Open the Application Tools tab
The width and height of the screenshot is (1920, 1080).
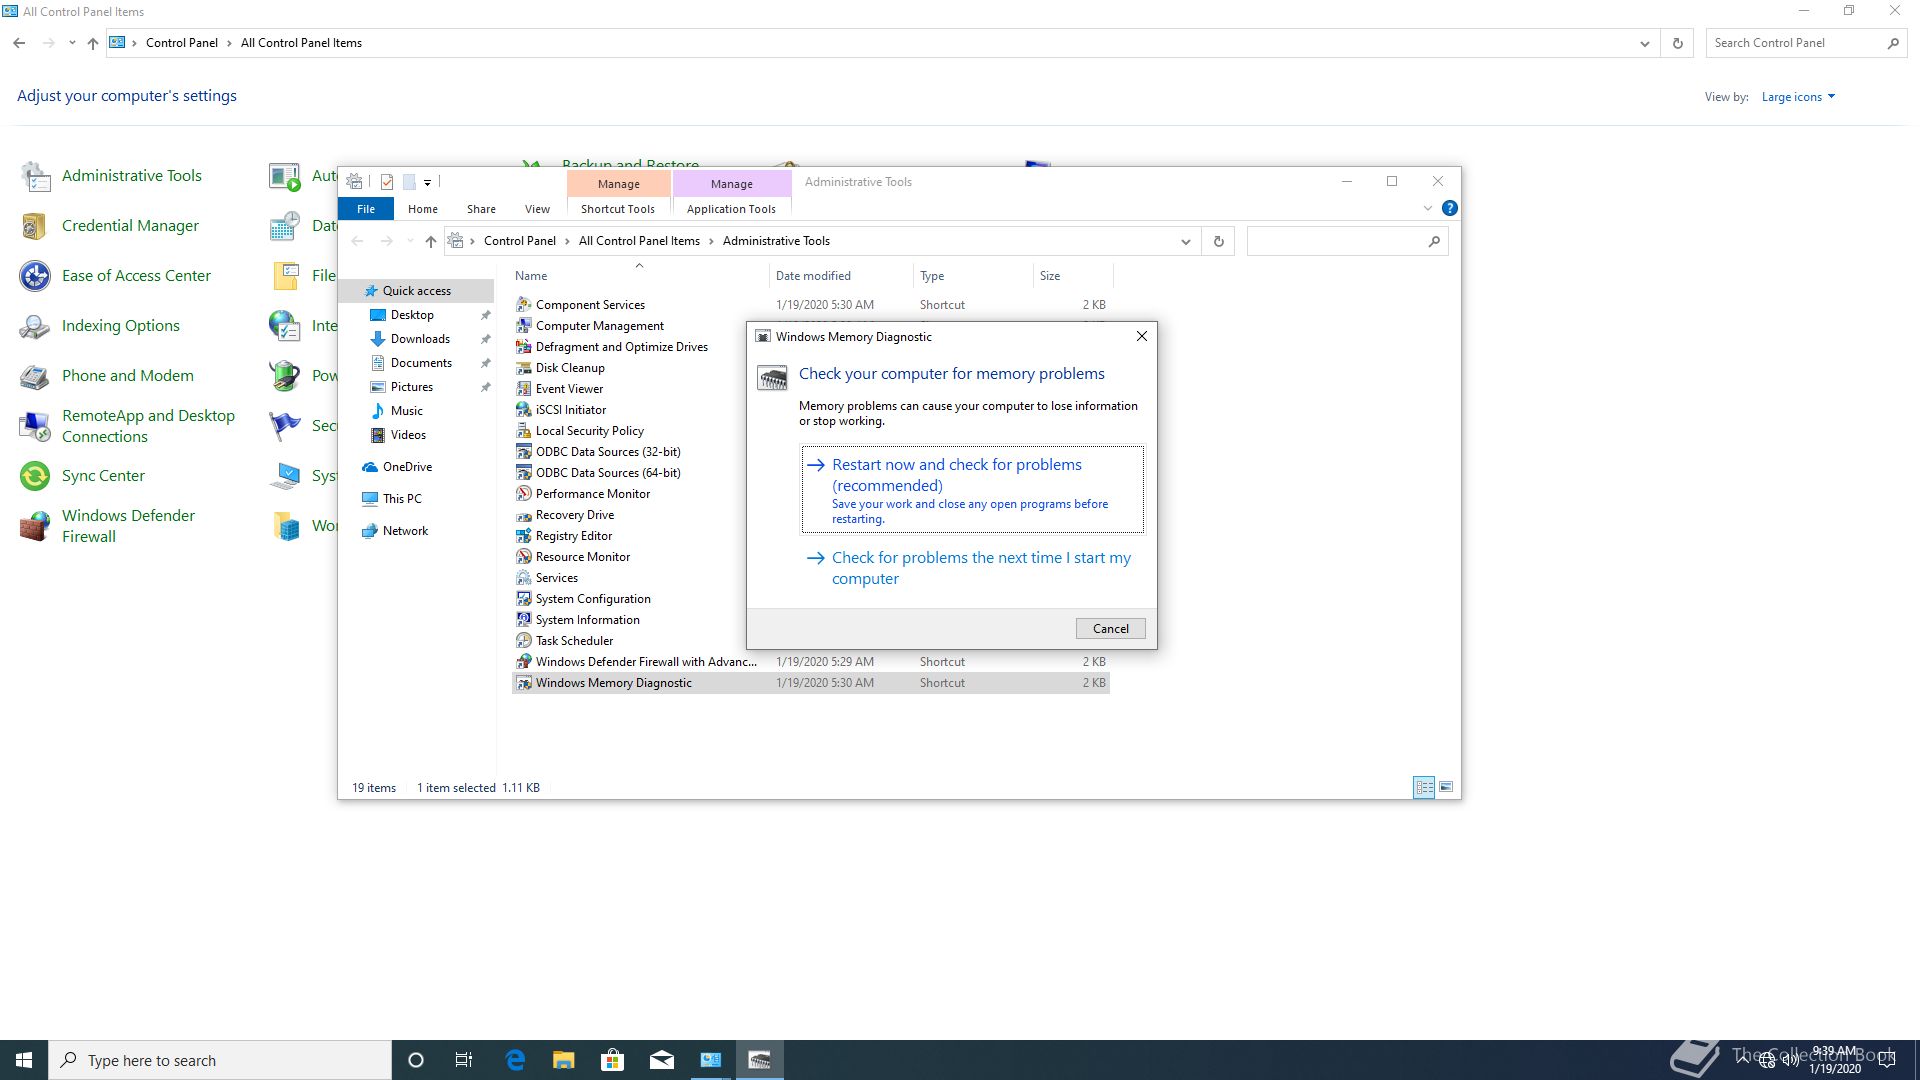click(731, 208)
